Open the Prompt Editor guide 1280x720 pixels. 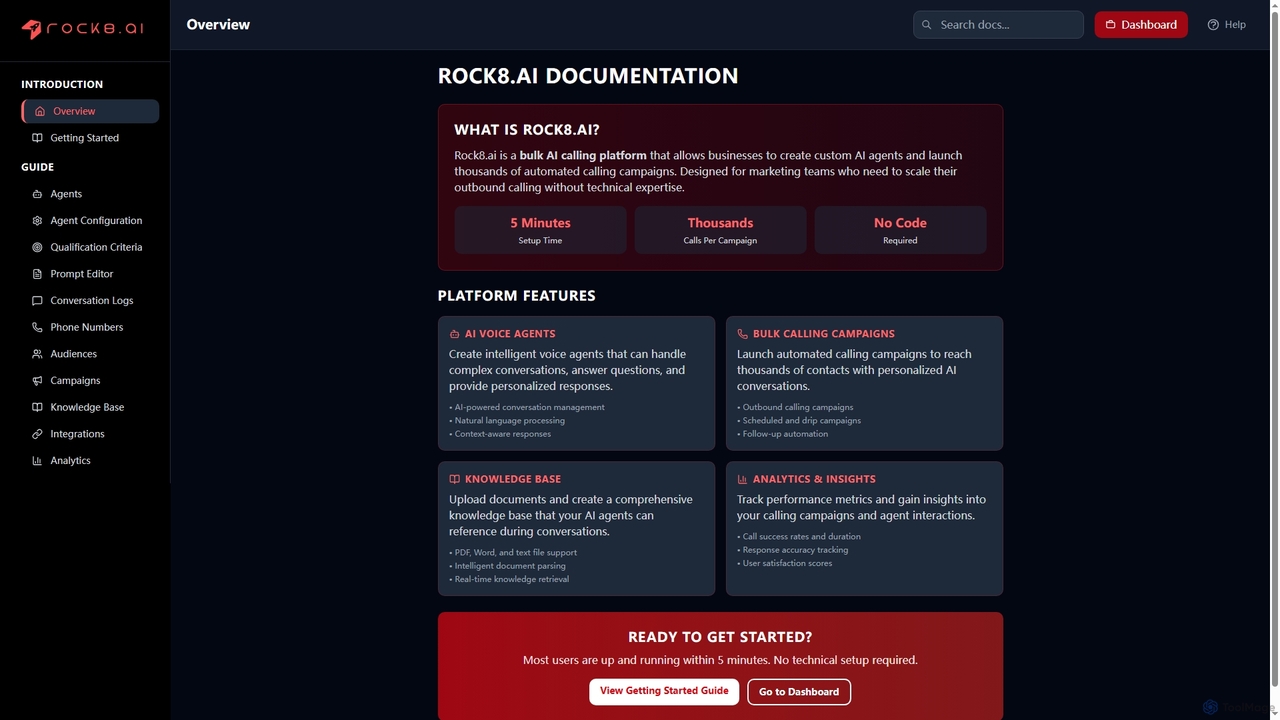coord(90,274)
